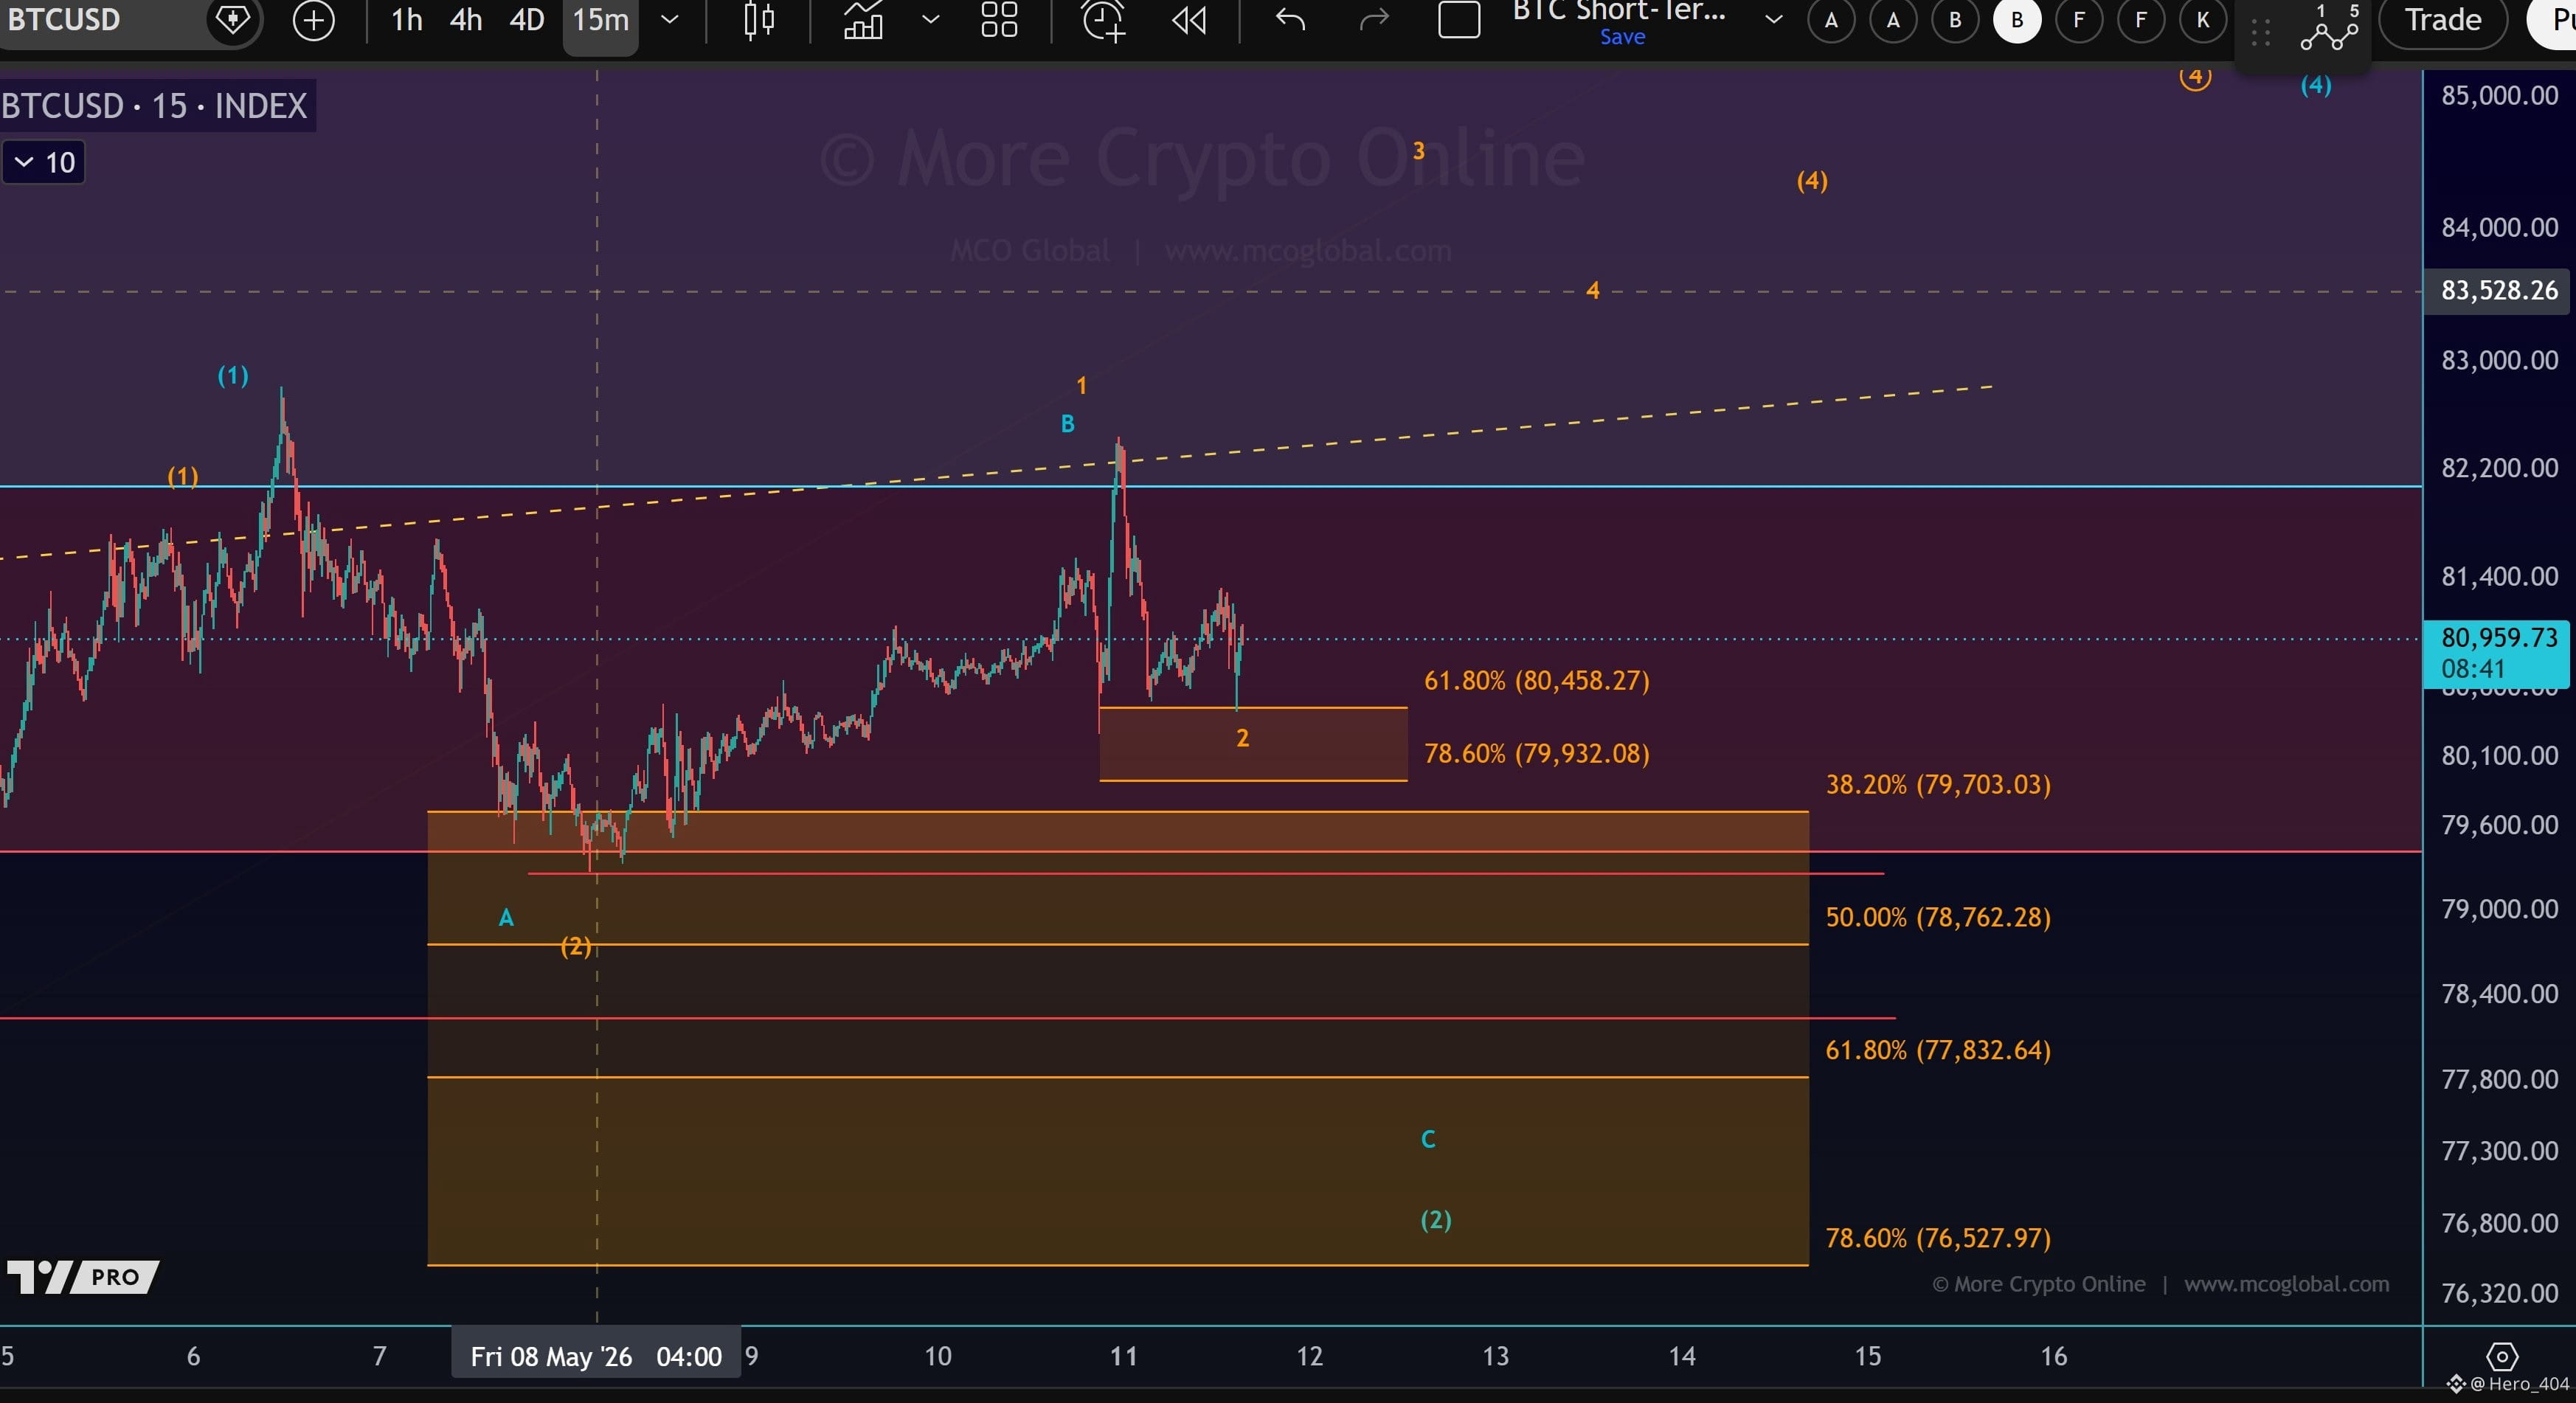Switch to the 1h timeframe

(406, 20)
